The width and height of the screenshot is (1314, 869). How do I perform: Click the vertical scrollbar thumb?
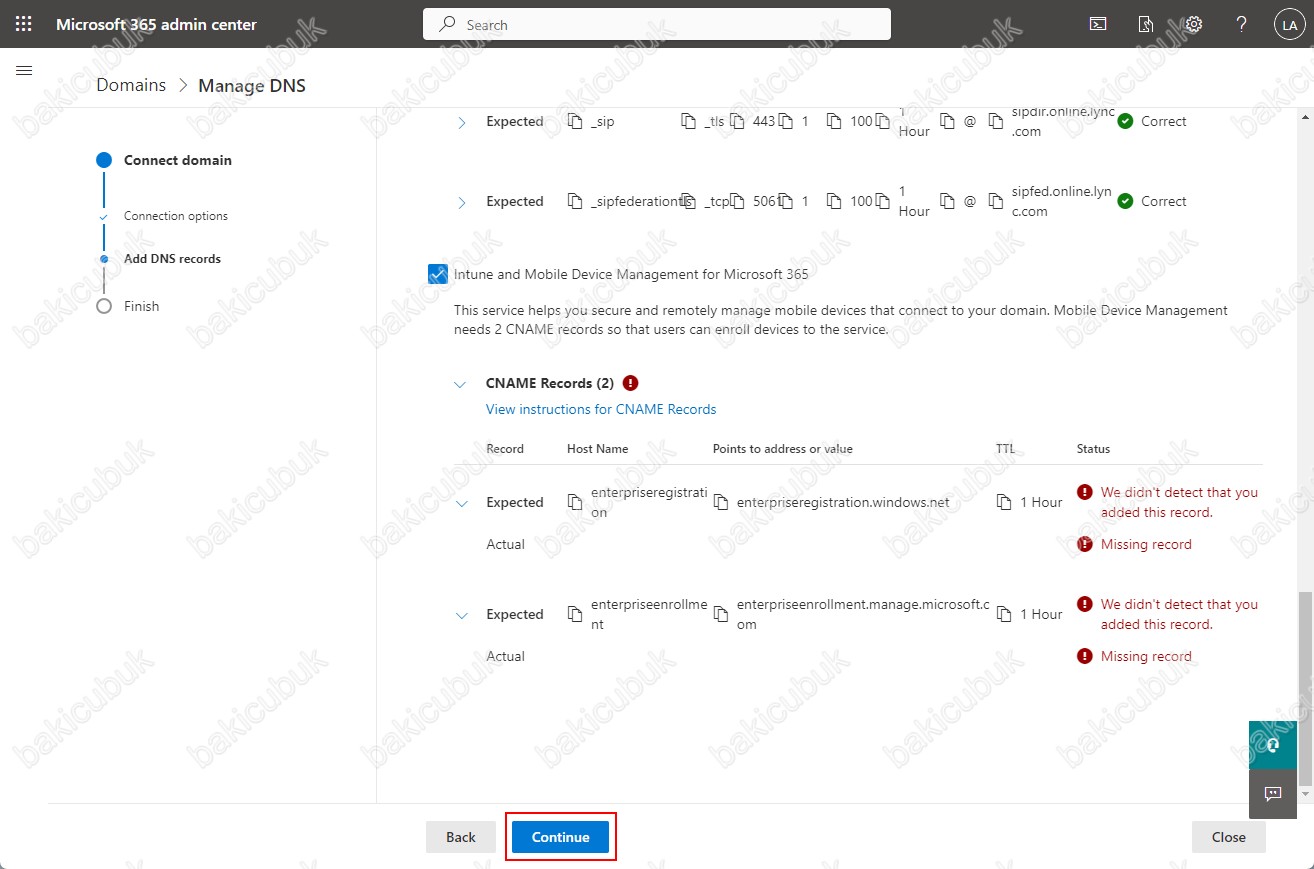click(x=1307, y=689)
